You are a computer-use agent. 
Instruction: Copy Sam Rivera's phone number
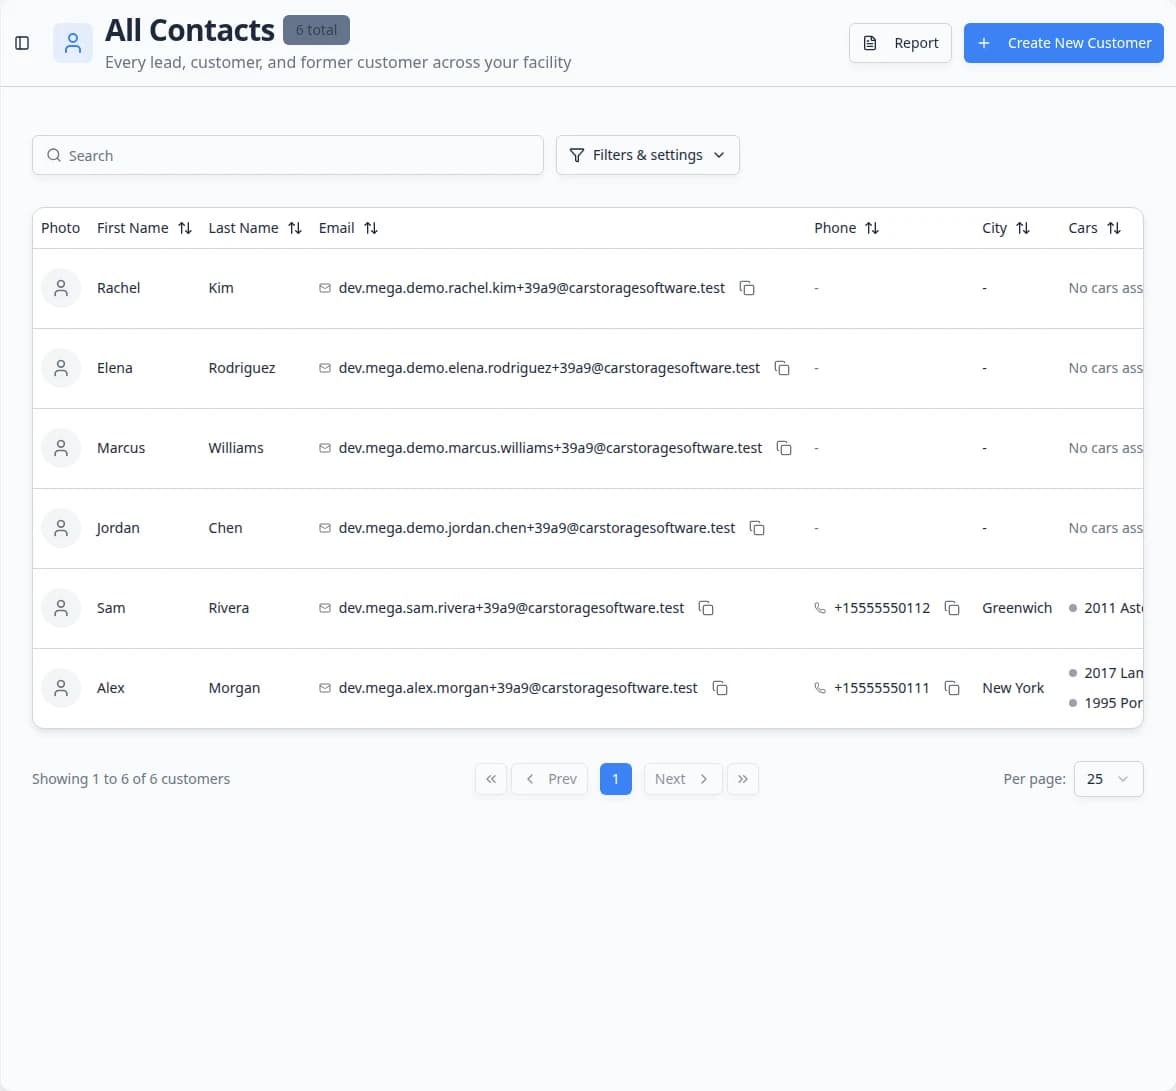(x=952, y=608)
